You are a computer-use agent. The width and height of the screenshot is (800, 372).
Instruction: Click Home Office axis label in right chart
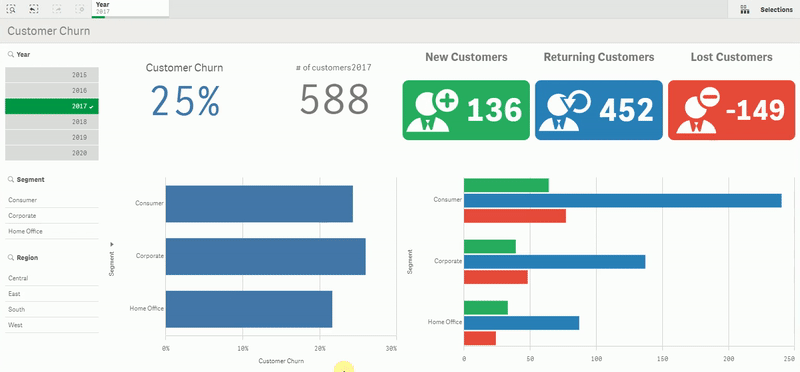(445, 322)
